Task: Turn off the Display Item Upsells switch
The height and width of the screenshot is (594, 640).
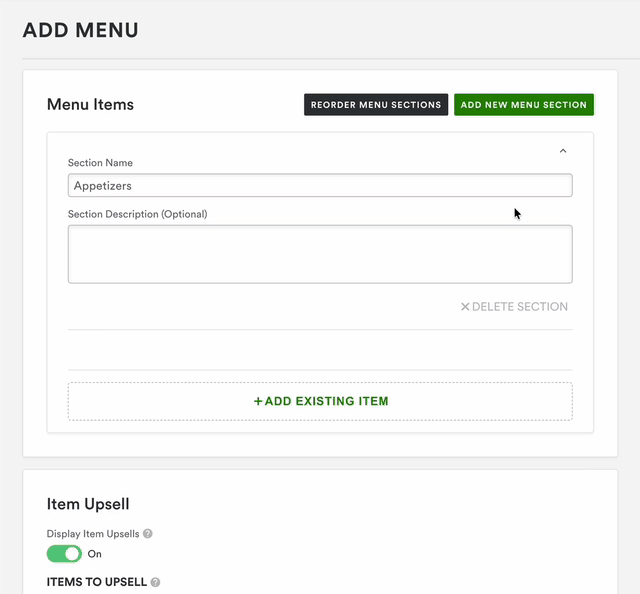Action: (x=64, y=554)
